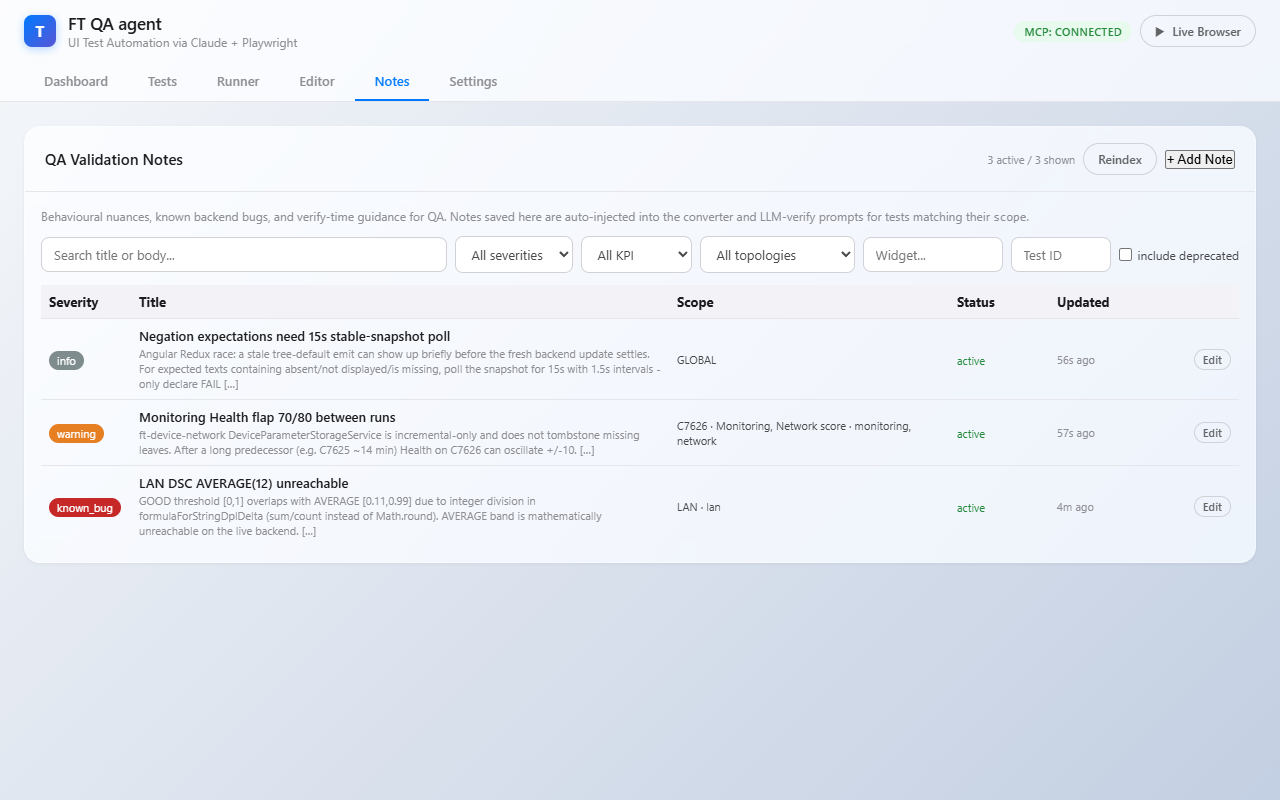Viewport: 1280px width, 800px height.
Task: Enable the include deprecated checkbox
Action: pos(1126,255)
